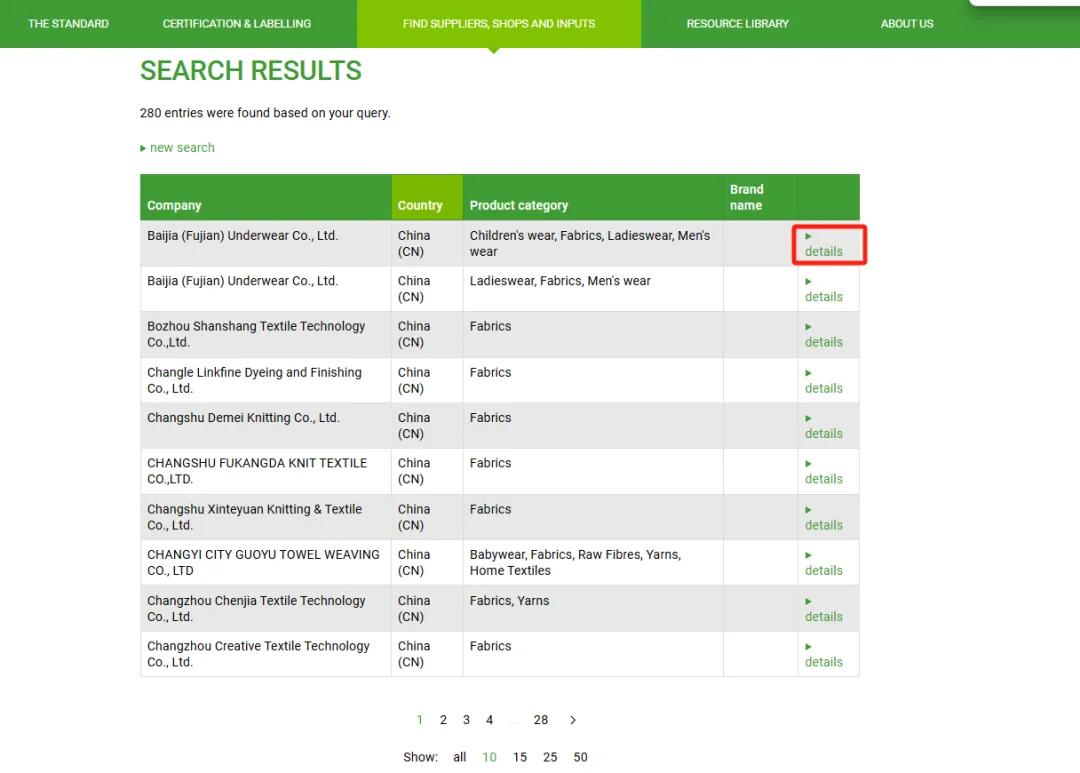This screenshot has width=1080, height=773.
Task: Open details for Changshu Xinteyuan Knitting
Action: pyautogui.click(x=824, y=518)
